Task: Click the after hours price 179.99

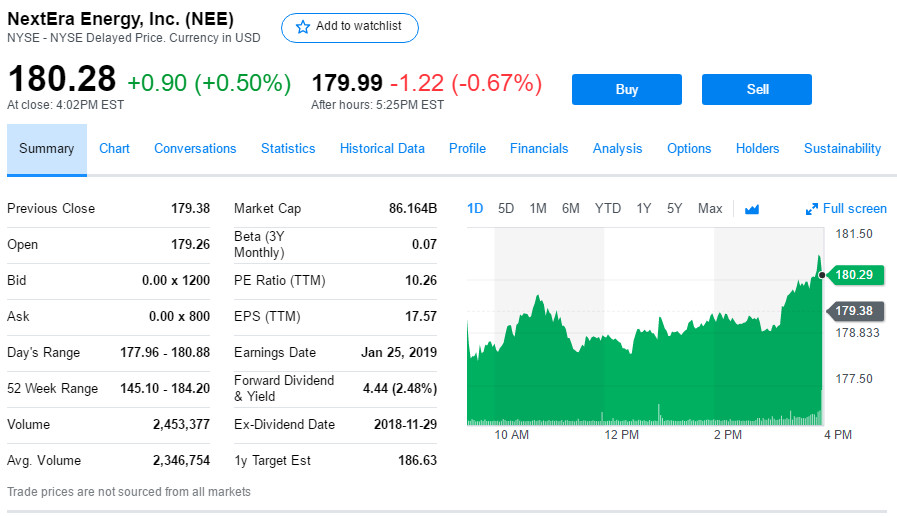Action: [x=347, y=84]
